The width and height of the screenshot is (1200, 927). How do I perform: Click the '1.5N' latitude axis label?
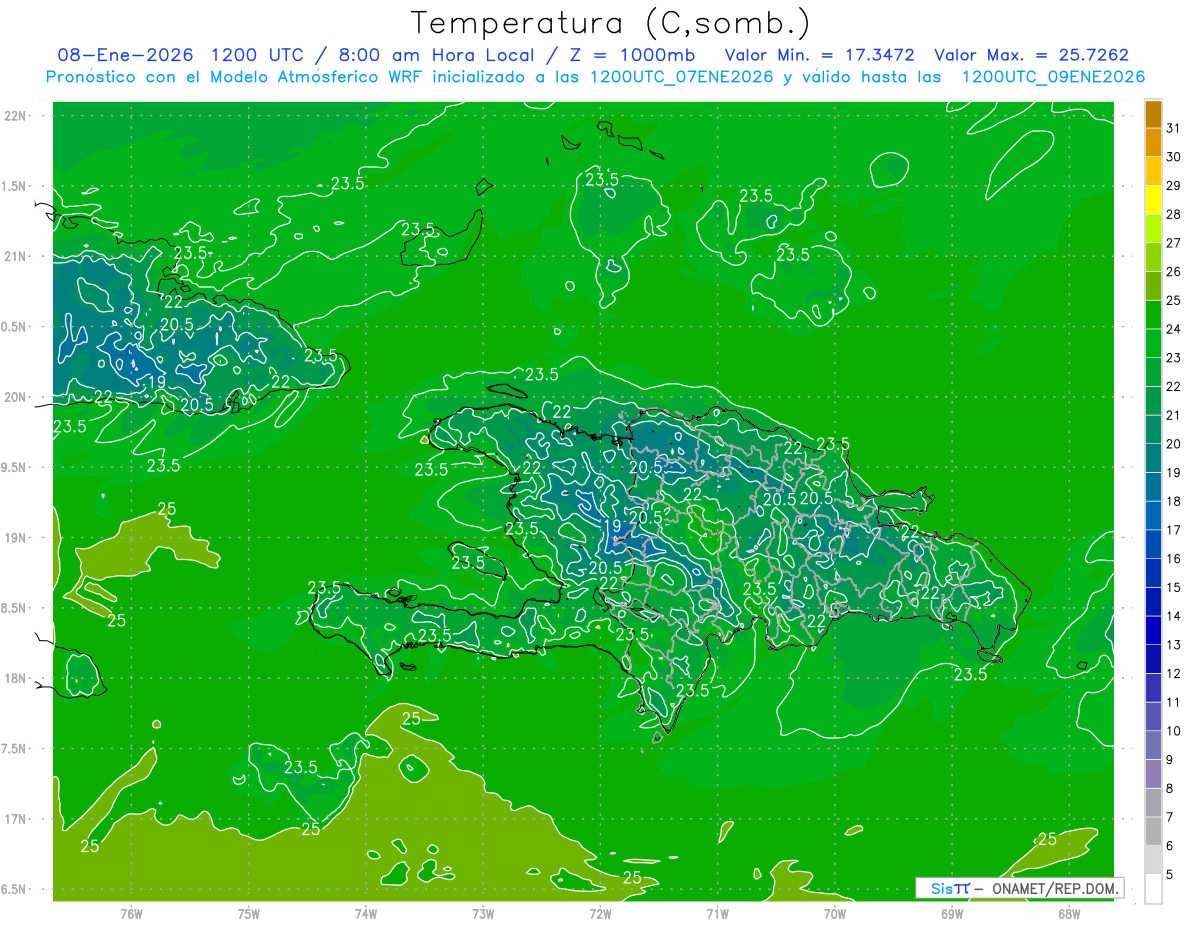pos(15,186)
